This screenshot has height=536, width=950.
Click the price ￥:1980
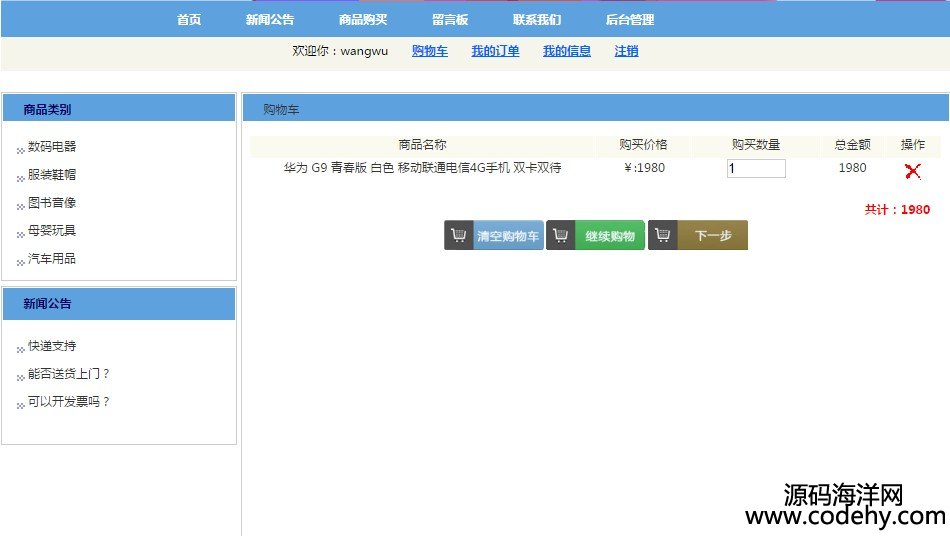(x=644, y=168)
